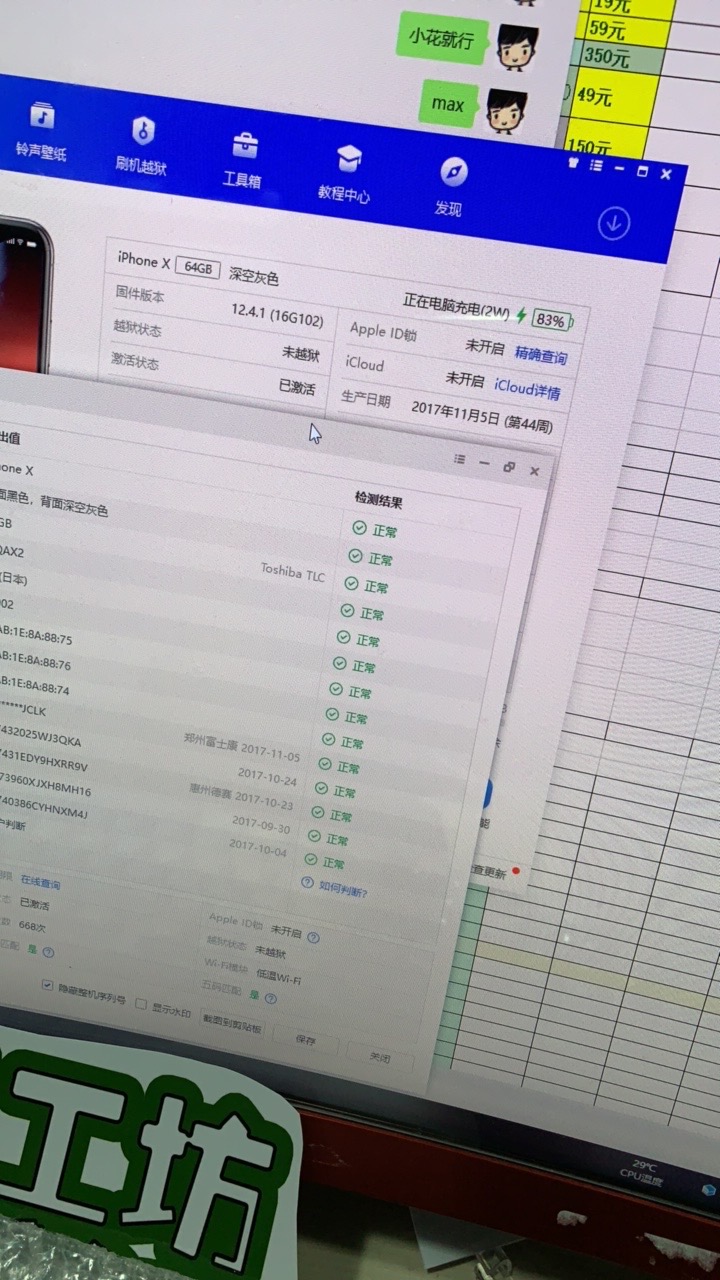Click the max chat message bubble
The image size is (720, 1280).
(x=447, y=103)
